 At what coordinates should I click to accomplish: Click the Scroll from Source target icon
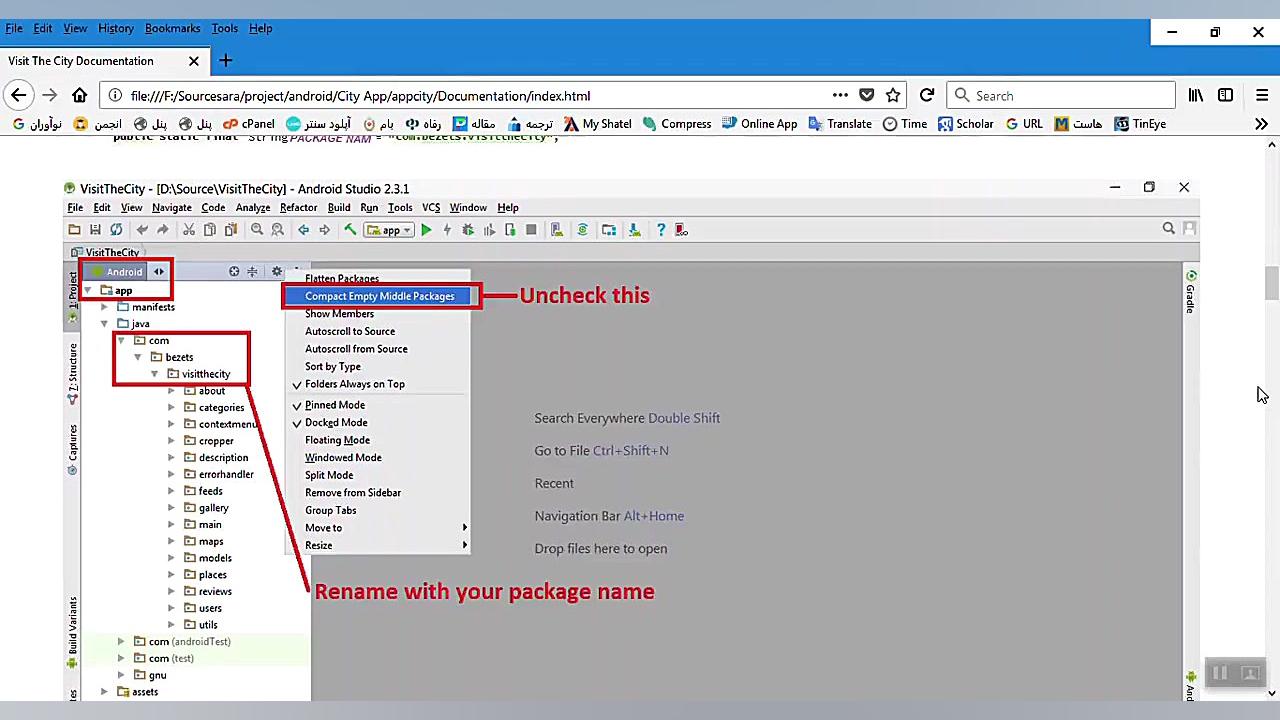(234, 272)
